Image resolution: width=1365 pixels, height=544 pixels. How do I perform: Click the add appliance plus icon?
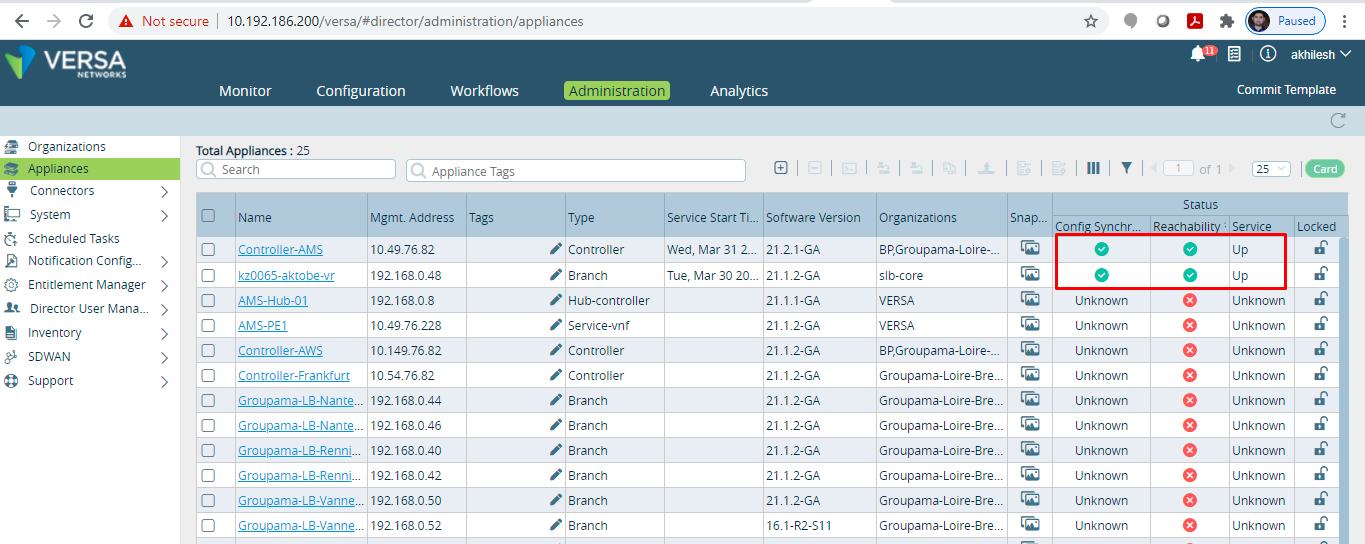pyautogui.click(x=781, y=168)
